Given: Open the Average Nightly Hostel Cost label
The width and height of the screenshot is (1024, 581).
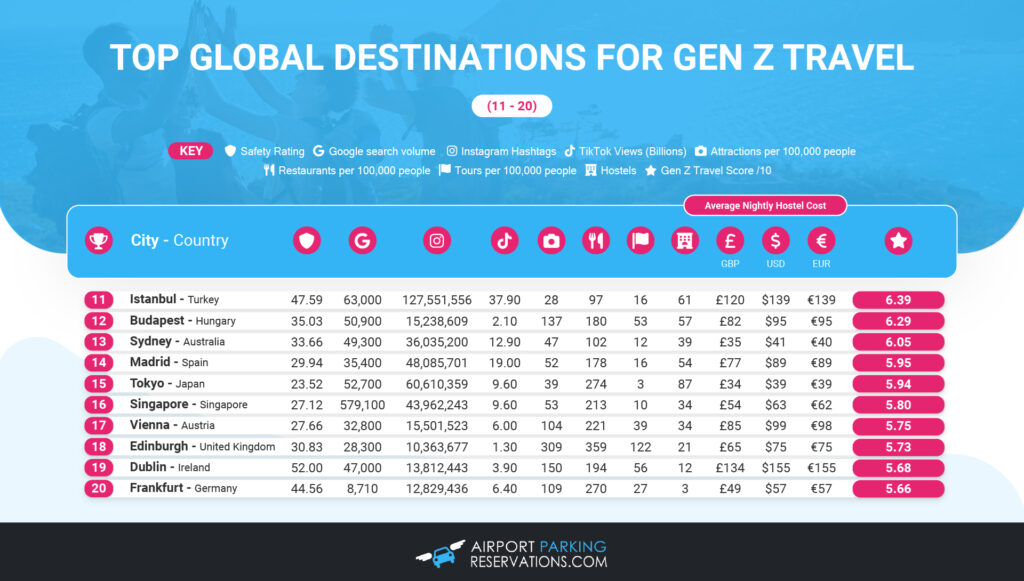Looking at the screenshot, I should pos(765,206).
